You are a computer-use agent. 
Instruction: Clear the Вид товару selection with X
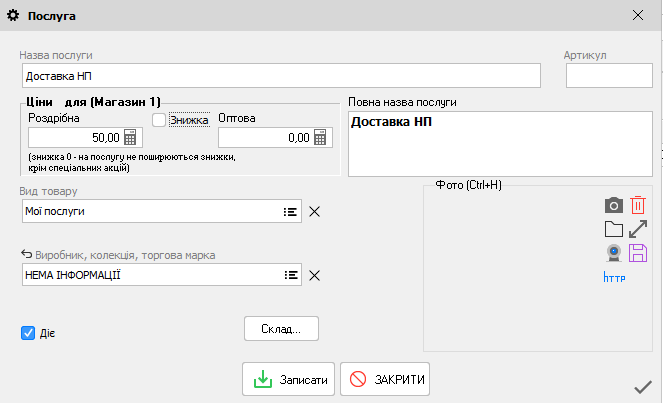[314, 211]
